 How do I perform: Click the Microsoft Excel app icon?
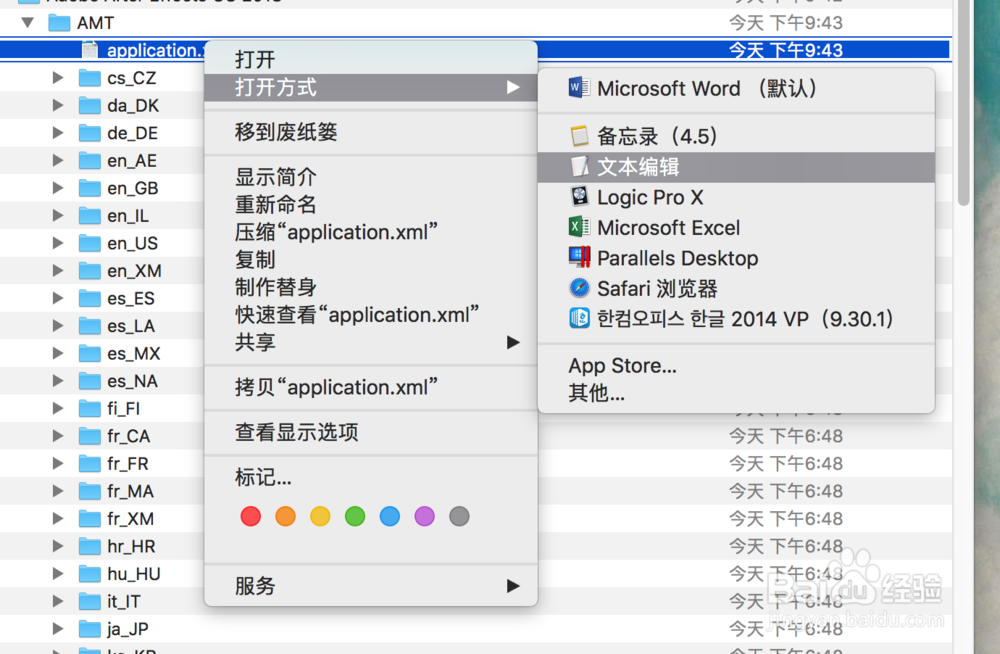579,227
